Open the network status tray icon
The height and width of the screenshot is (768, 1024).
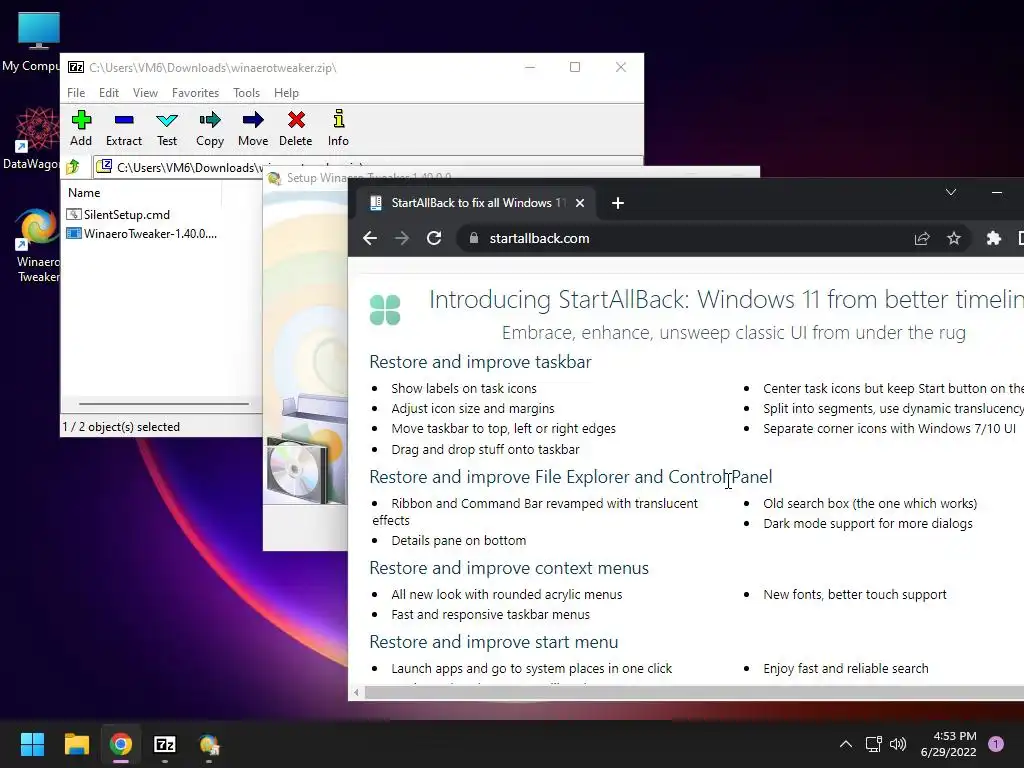click(873, 744)
